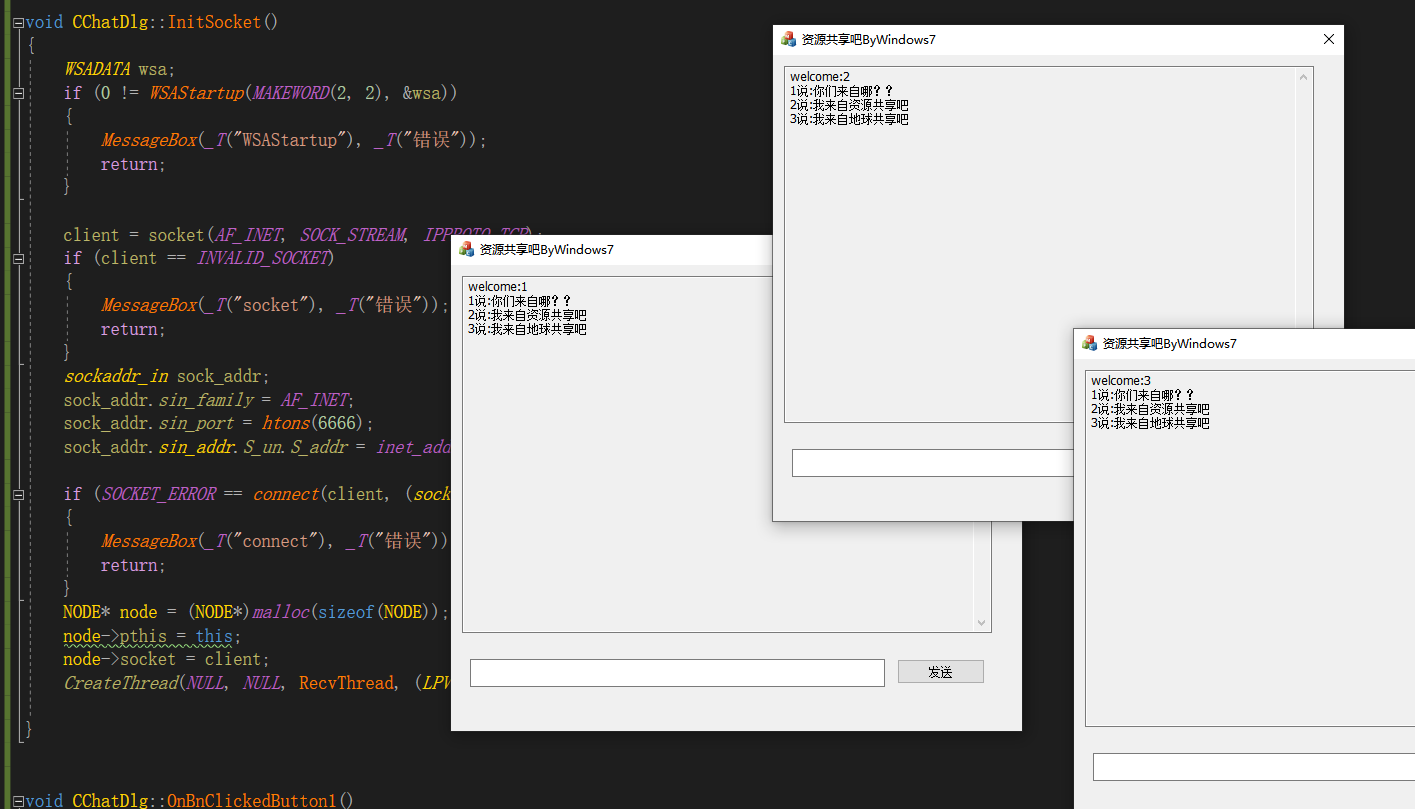
Task: Click the 'welcome:2' line in the chat log
Action: pos(820,77)
